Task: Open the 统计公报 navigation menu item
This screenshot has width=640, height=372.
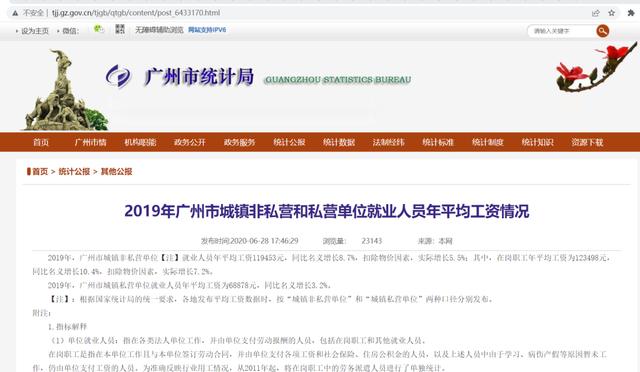Action: click(x=289, y=142)
